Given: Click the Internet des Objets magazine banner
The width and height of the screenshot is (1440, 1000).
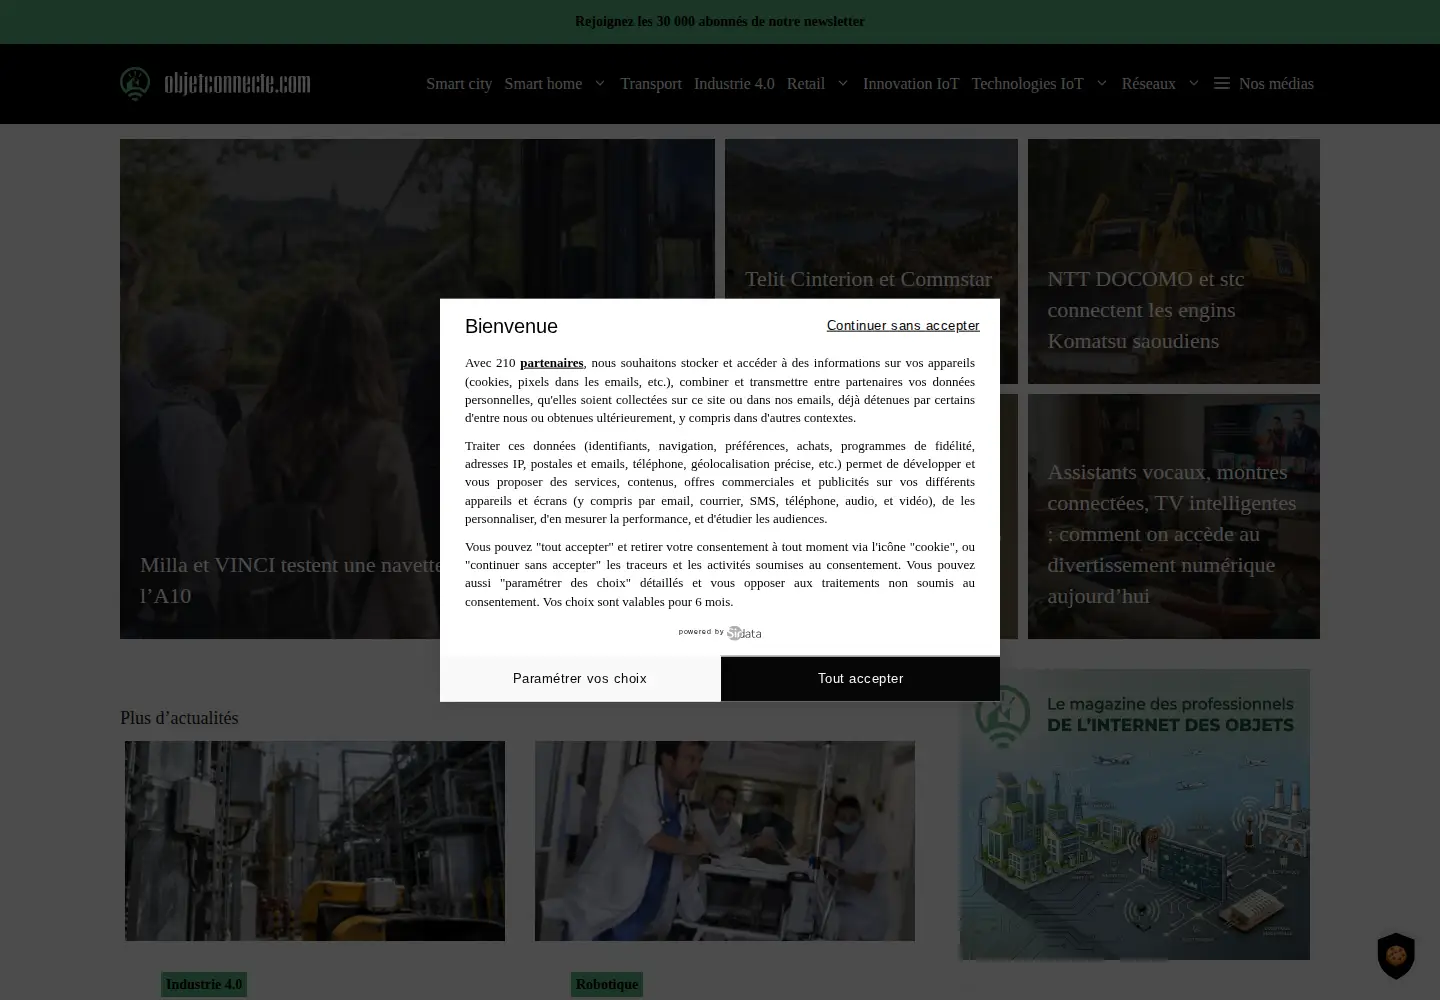Looking at the screenshot, I should [x=1135, y=814].
